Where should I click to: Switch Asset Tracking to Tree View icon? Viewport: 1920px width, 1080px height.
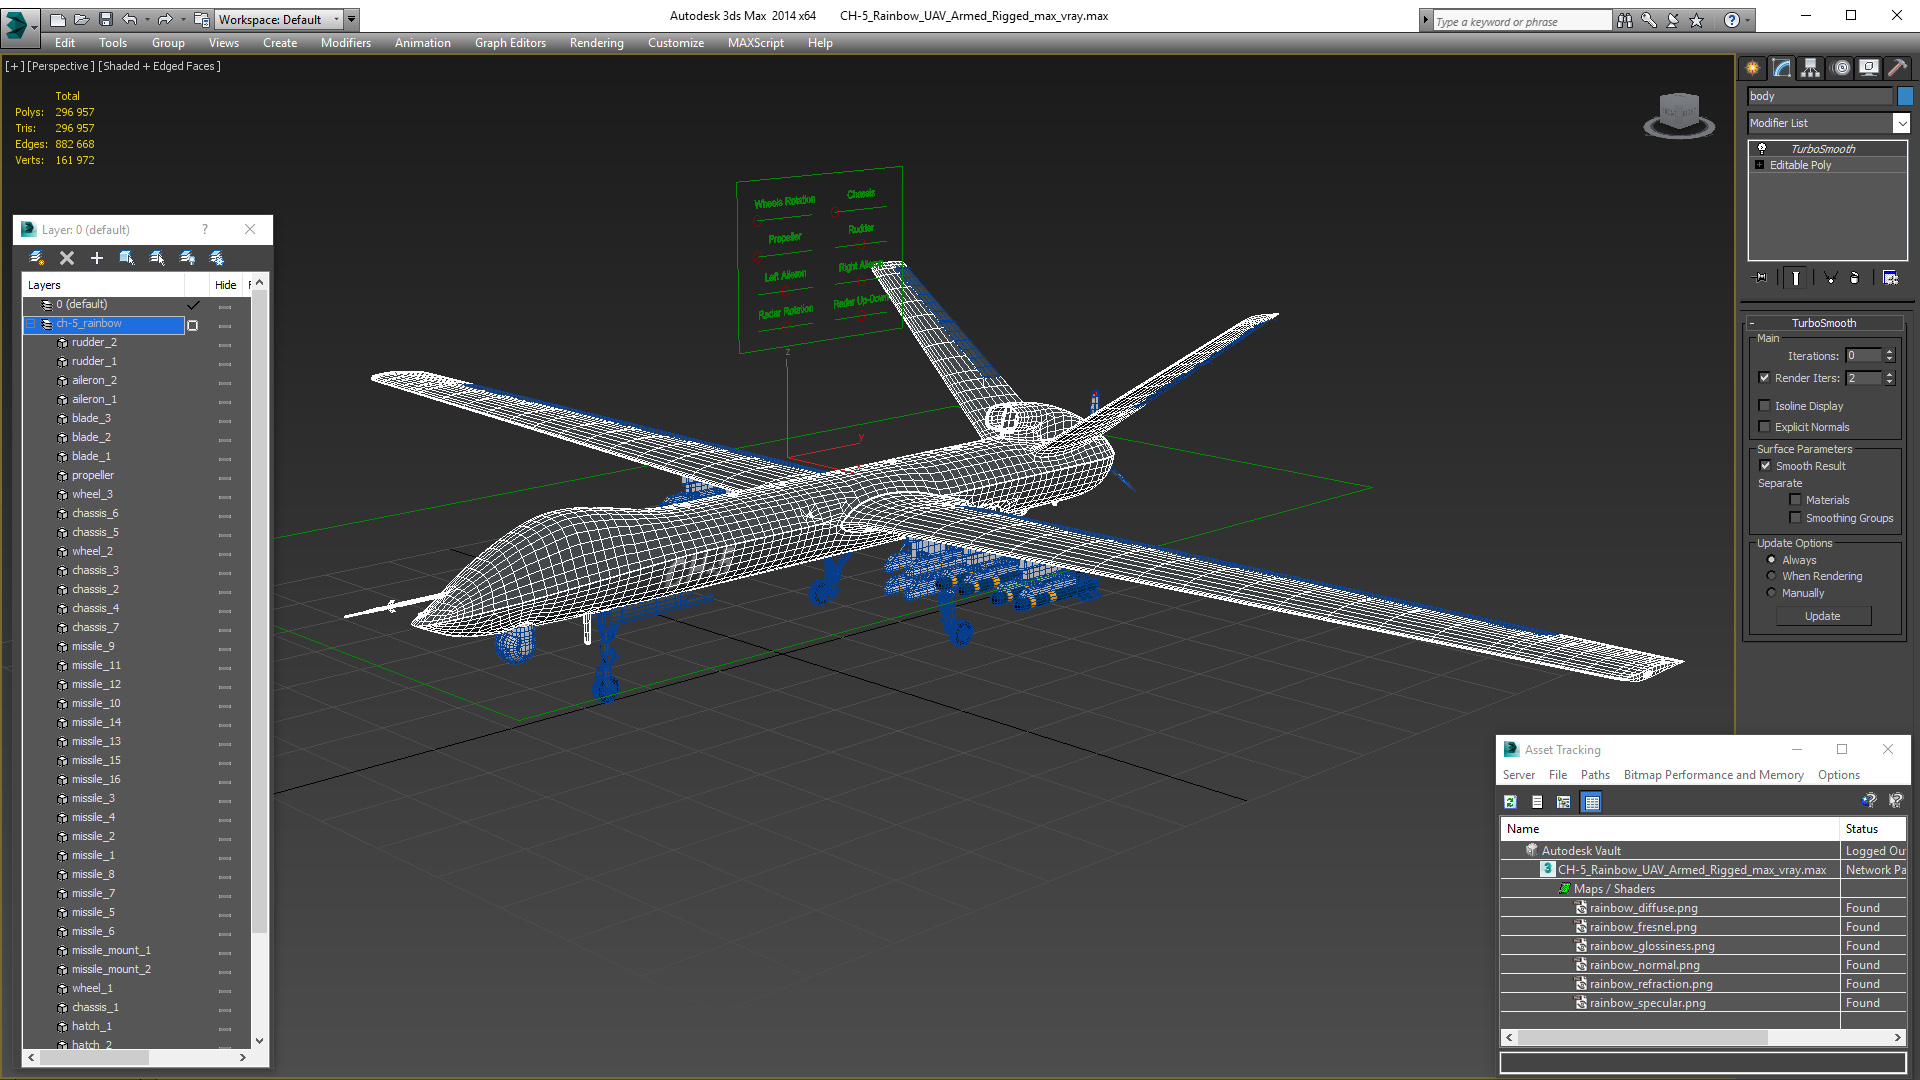click(1564, 802)
